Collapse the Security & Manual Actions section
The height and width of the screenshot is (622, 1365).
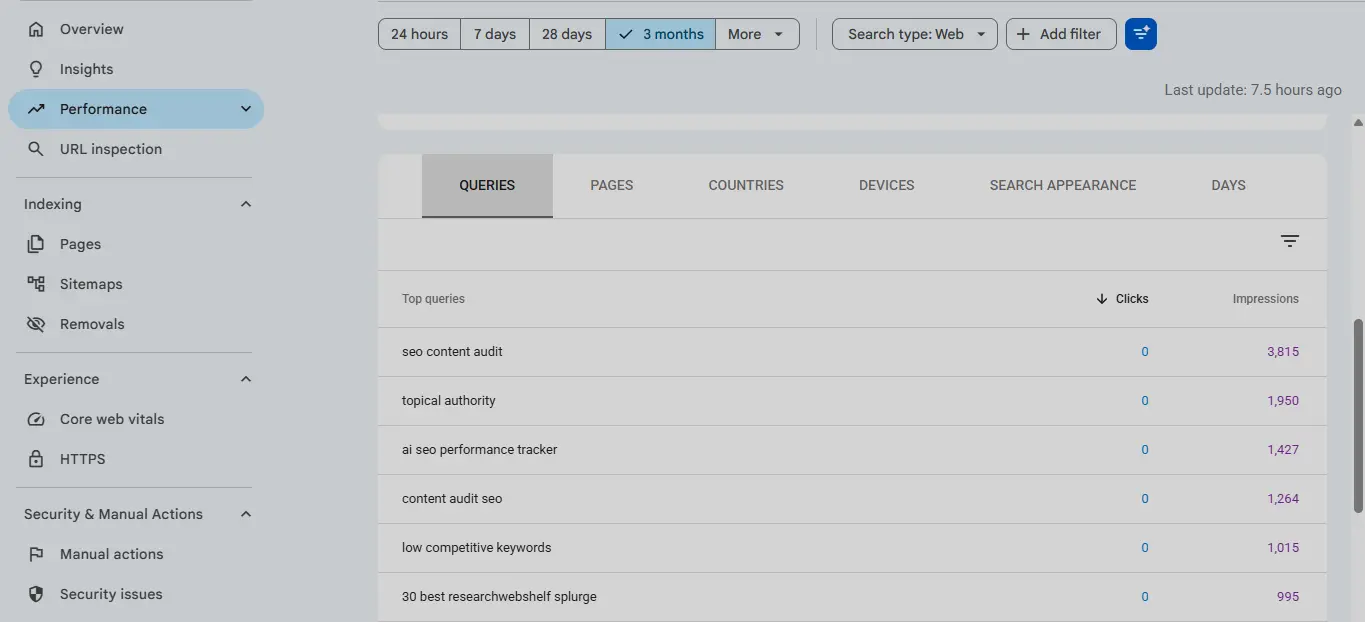[246, 514]
